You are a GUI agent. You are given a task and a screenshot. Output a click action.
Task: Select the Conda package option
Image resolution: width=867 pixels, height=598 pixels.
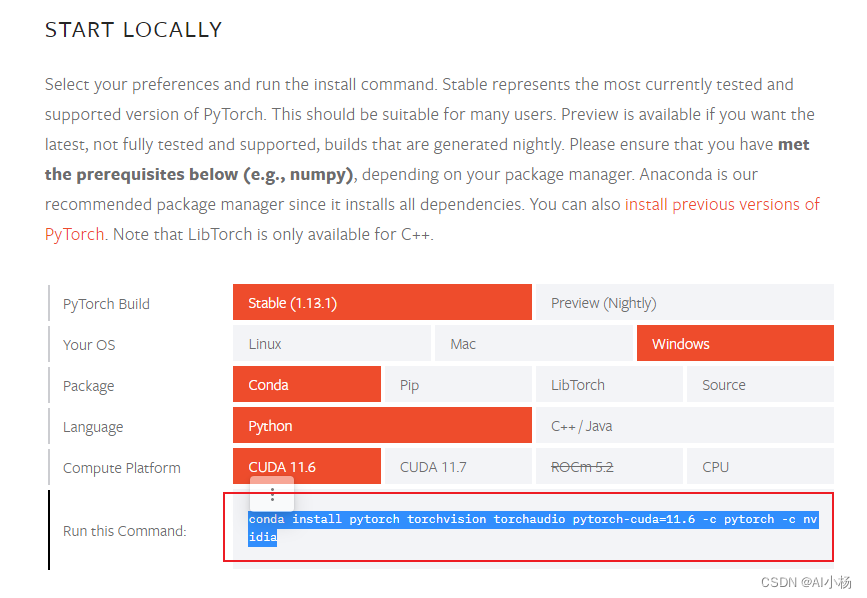pyautogui.click(x=307, y=384)
